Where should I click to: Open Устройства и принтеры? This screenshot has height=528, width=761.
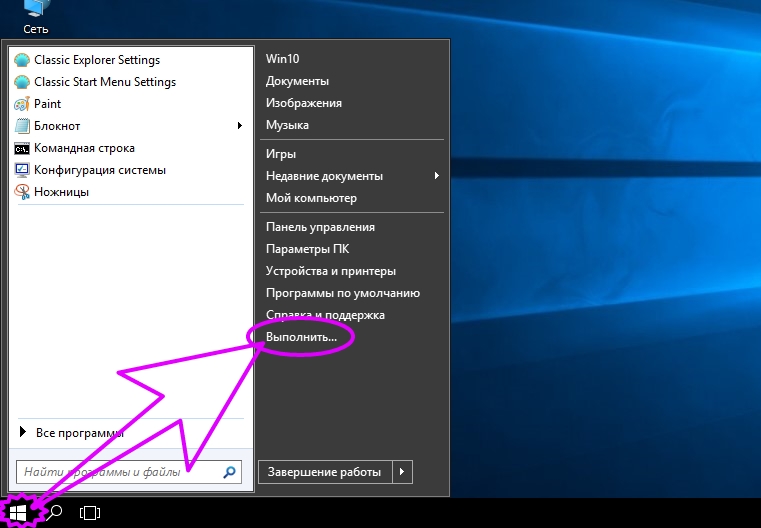click(x=330, y=271)
